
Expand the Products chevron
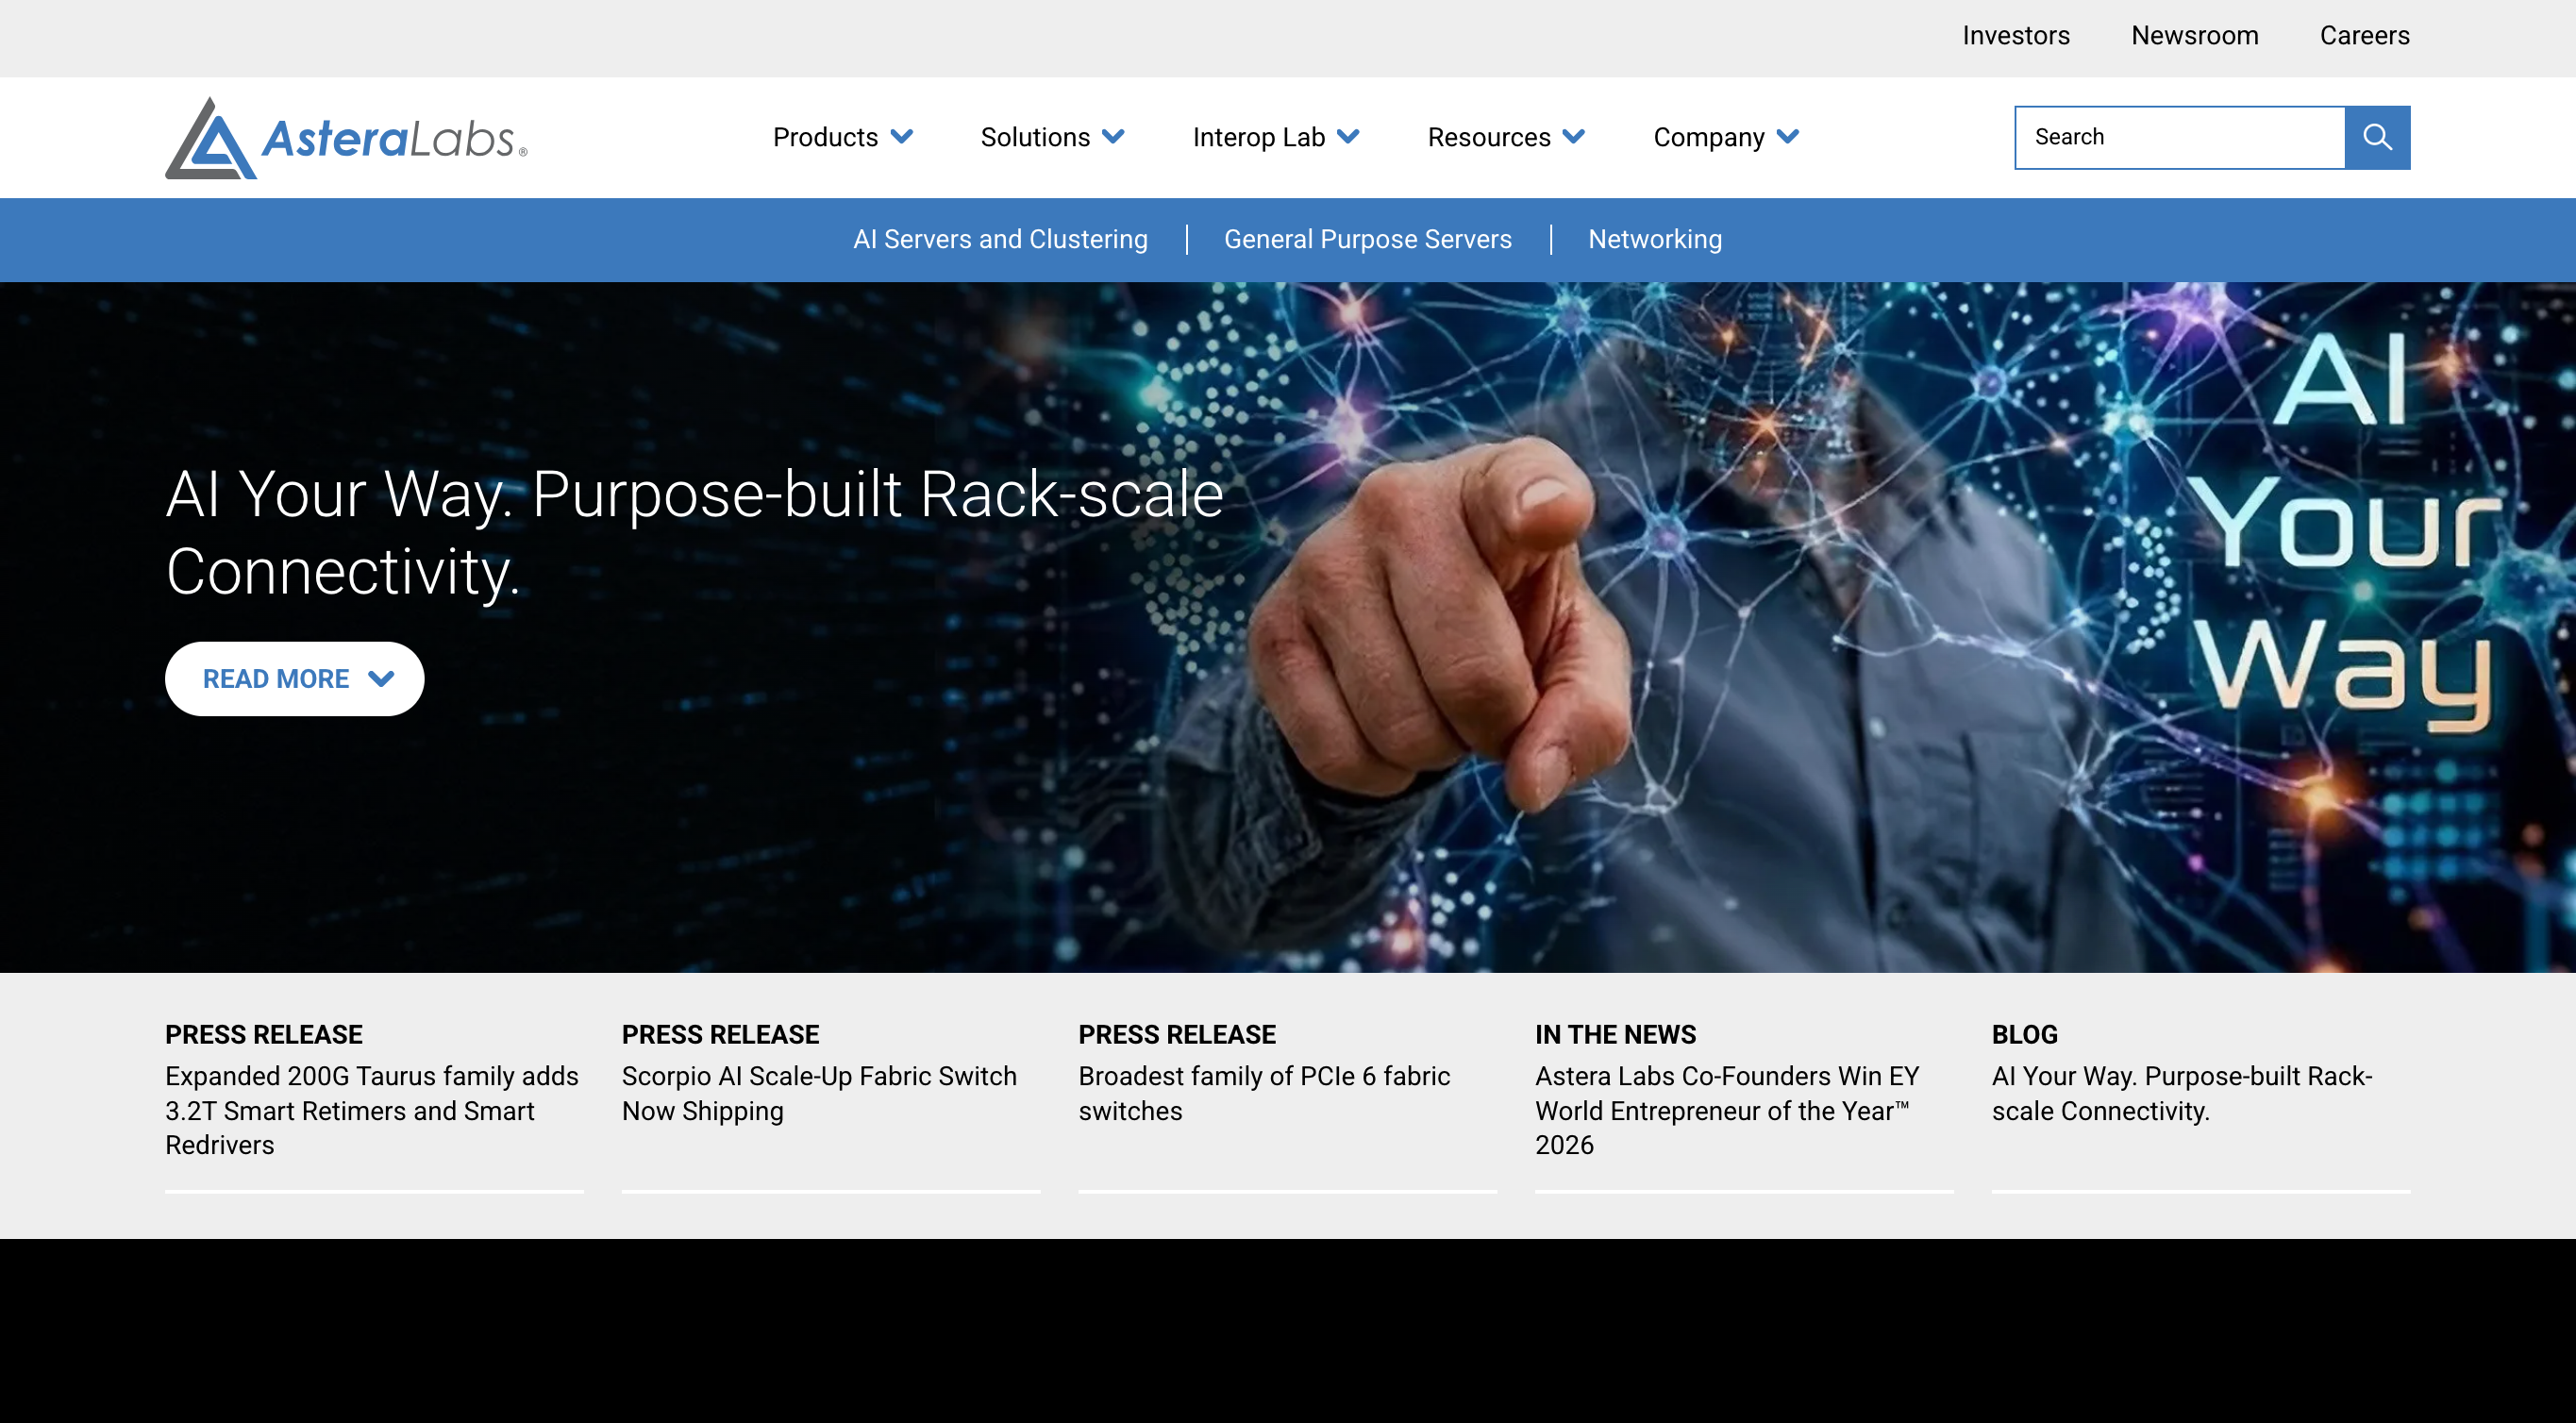[x=901, y=137]
